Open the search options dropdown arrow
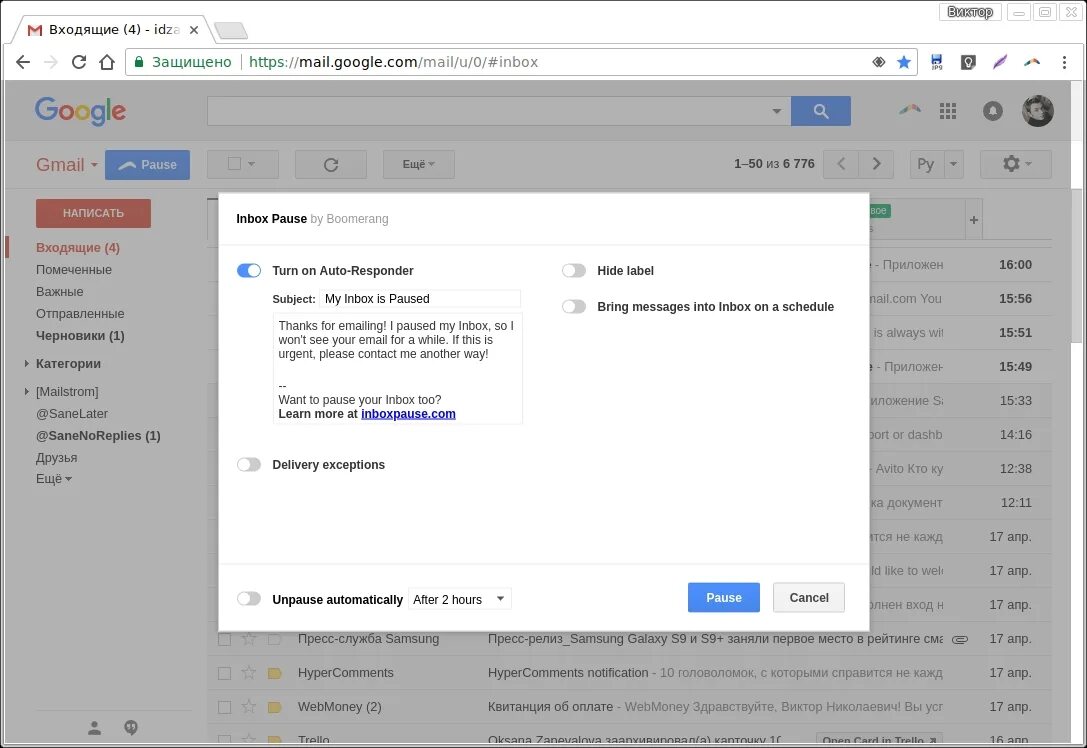Viewport: 1087px width, 748px height. (x=776, y=111)
